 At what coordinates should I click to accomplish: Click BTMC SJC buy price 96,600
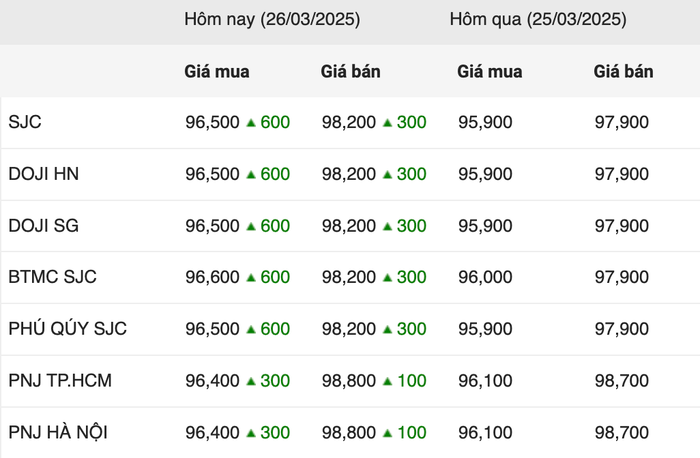tap(212, 277)
